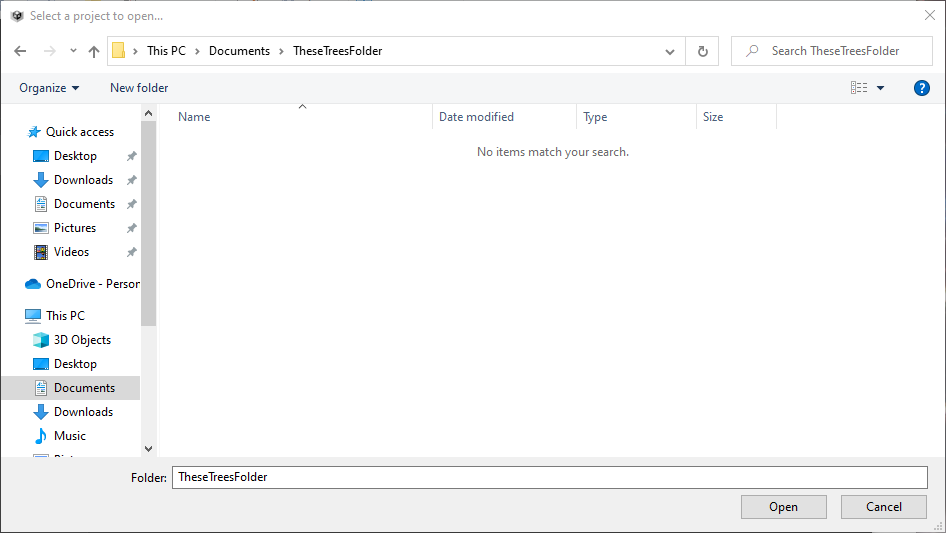
Task: Open Downloads under This PC
Action: pyautogui.click(x=83, y=412)
